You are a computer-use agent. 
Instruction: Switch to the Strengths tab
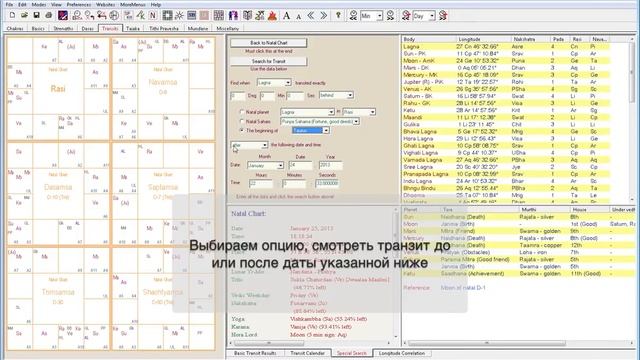pyautogui.click(x=63, y=28)
